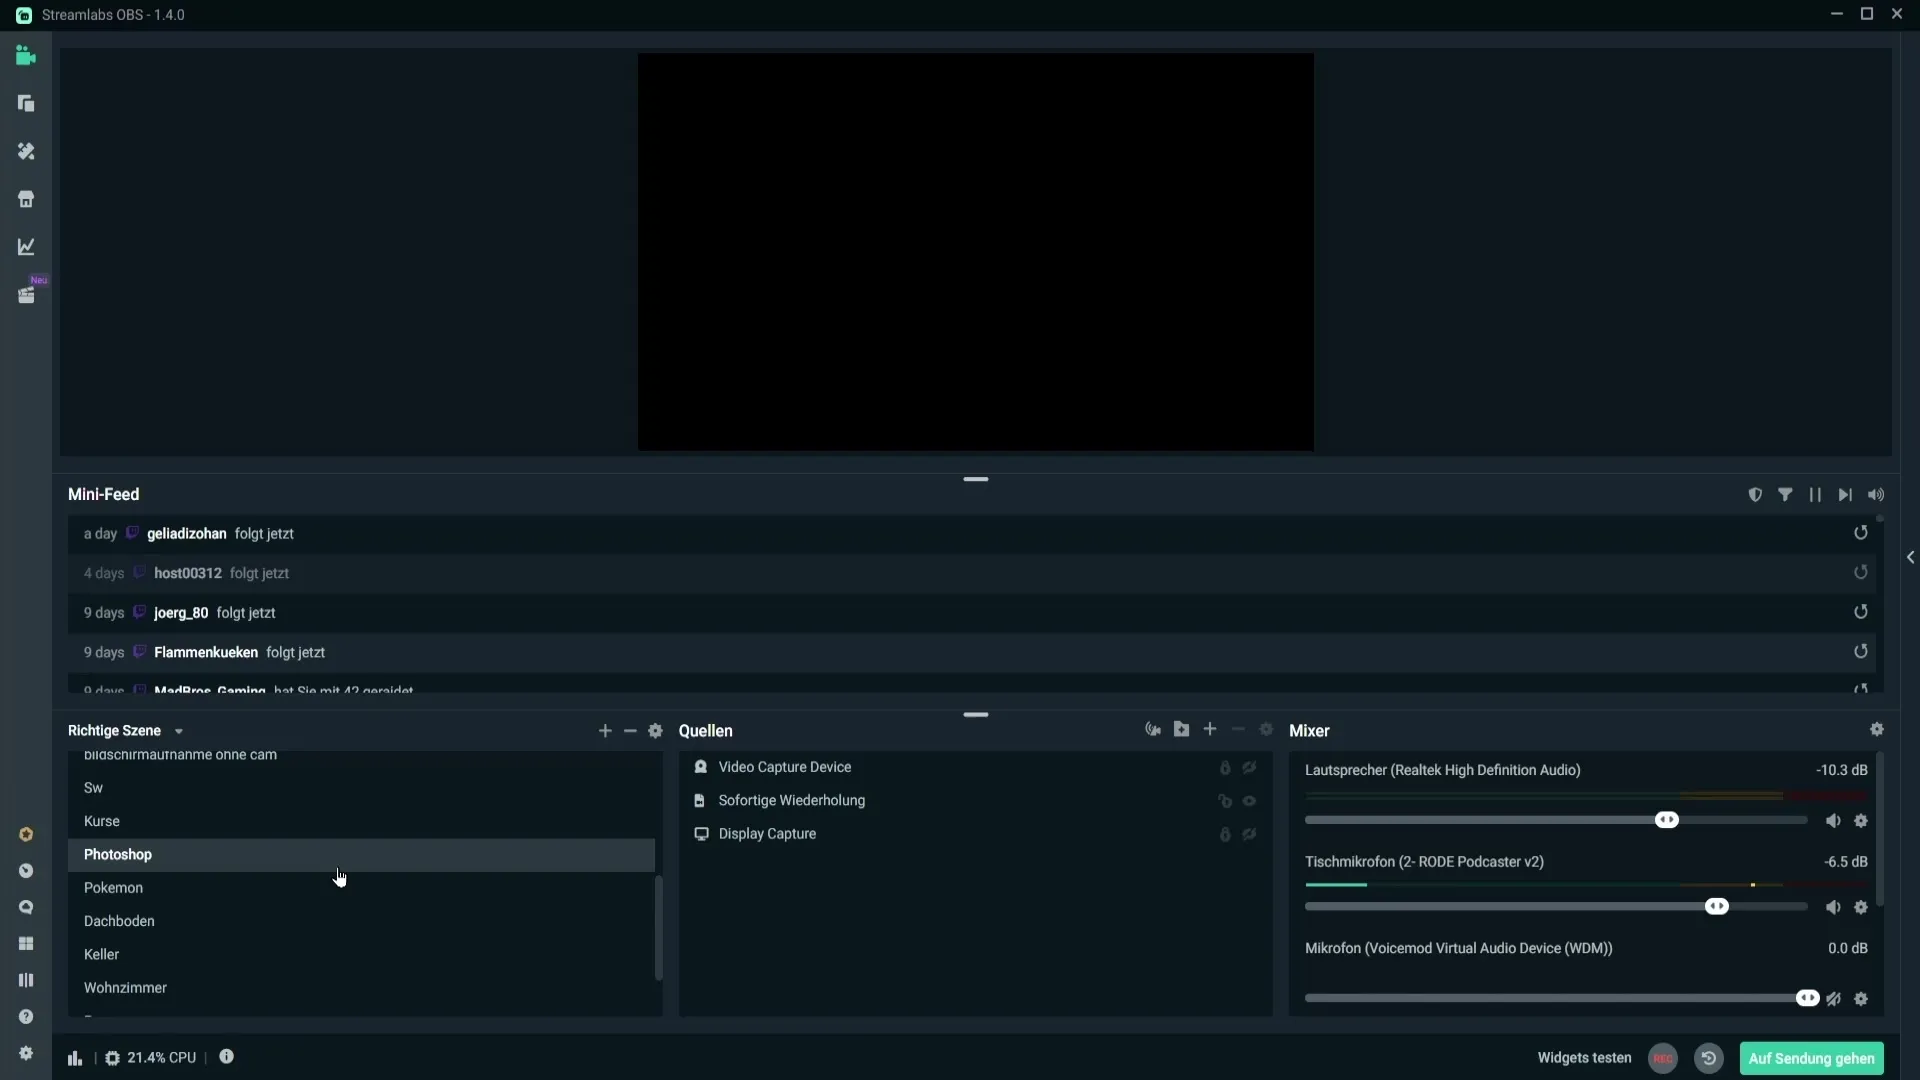Screen dimensions: 1920x1080
Task: Replay the joerg_80 follow alert
Action: tap(1861, 612)
